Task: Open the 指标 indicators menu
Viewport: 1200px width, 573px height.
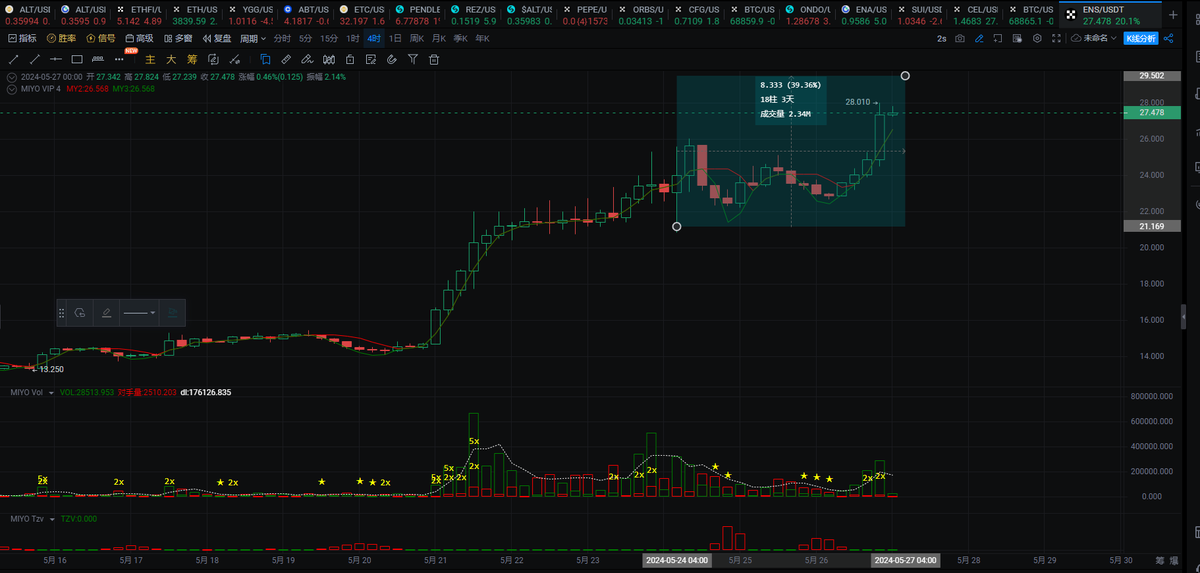Action: point(23,38)
